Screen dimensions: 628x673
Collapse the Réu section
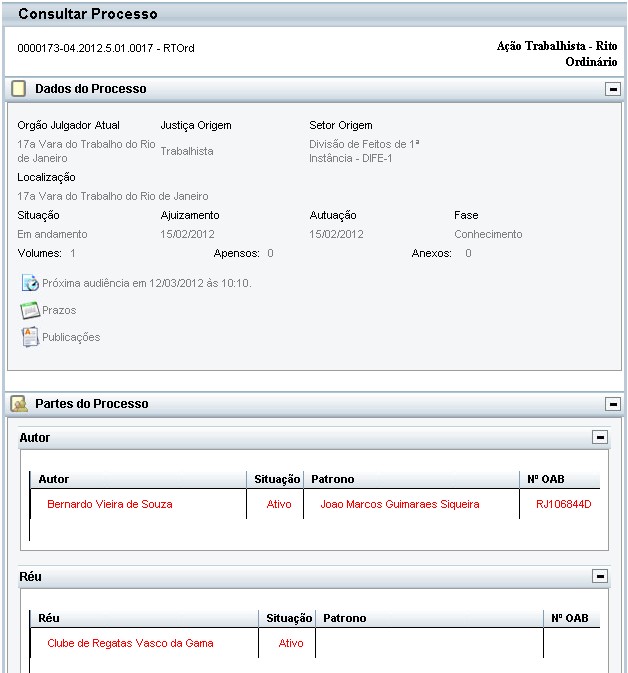coord(599,577)
